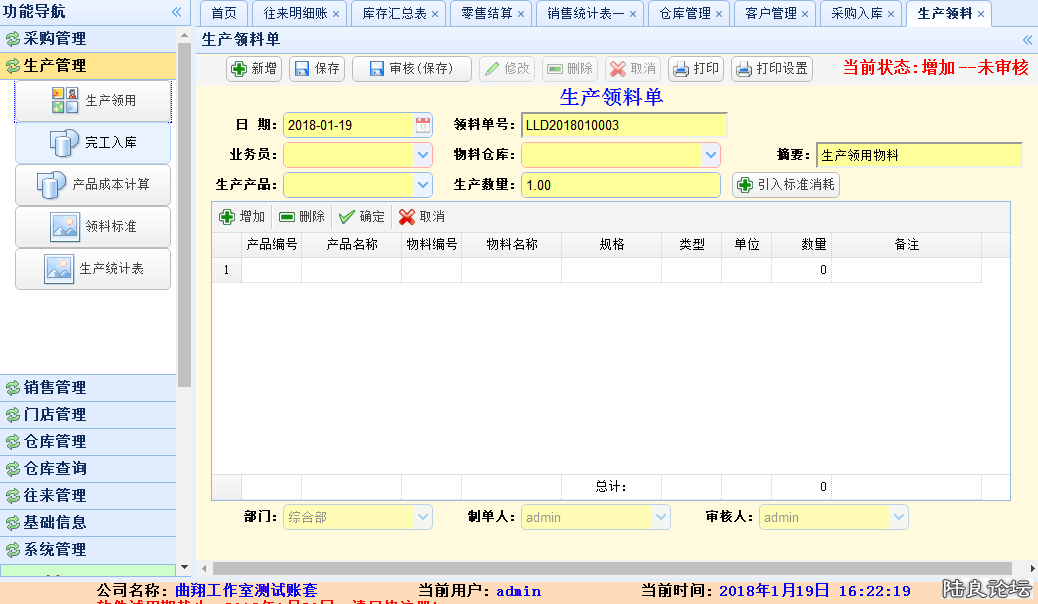The image size is (1038, 604).
Task: Click the 引入标准消耗 button
Action: [x=784, y=184]
